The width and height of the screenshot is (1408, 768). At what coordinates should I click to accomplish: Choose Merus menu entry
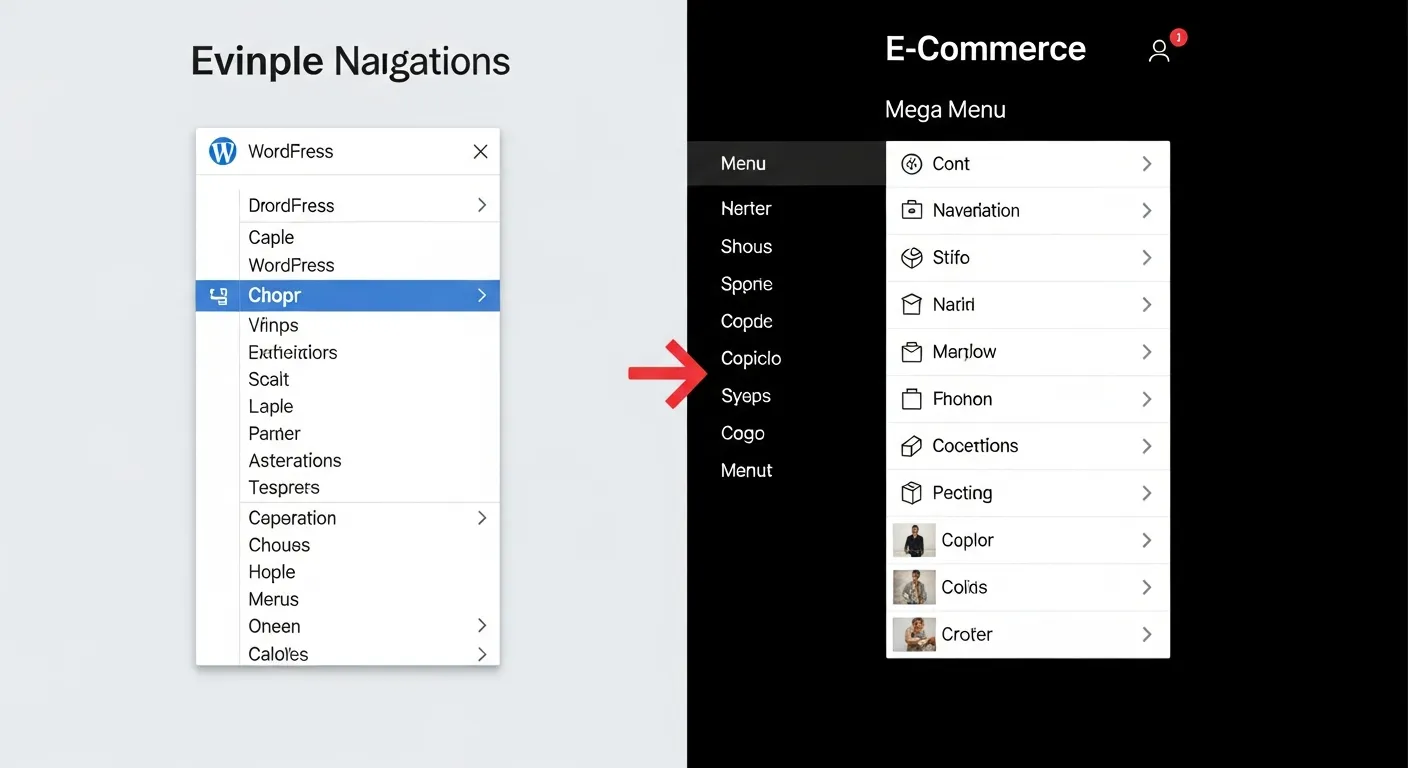click(x=273, y=600)
